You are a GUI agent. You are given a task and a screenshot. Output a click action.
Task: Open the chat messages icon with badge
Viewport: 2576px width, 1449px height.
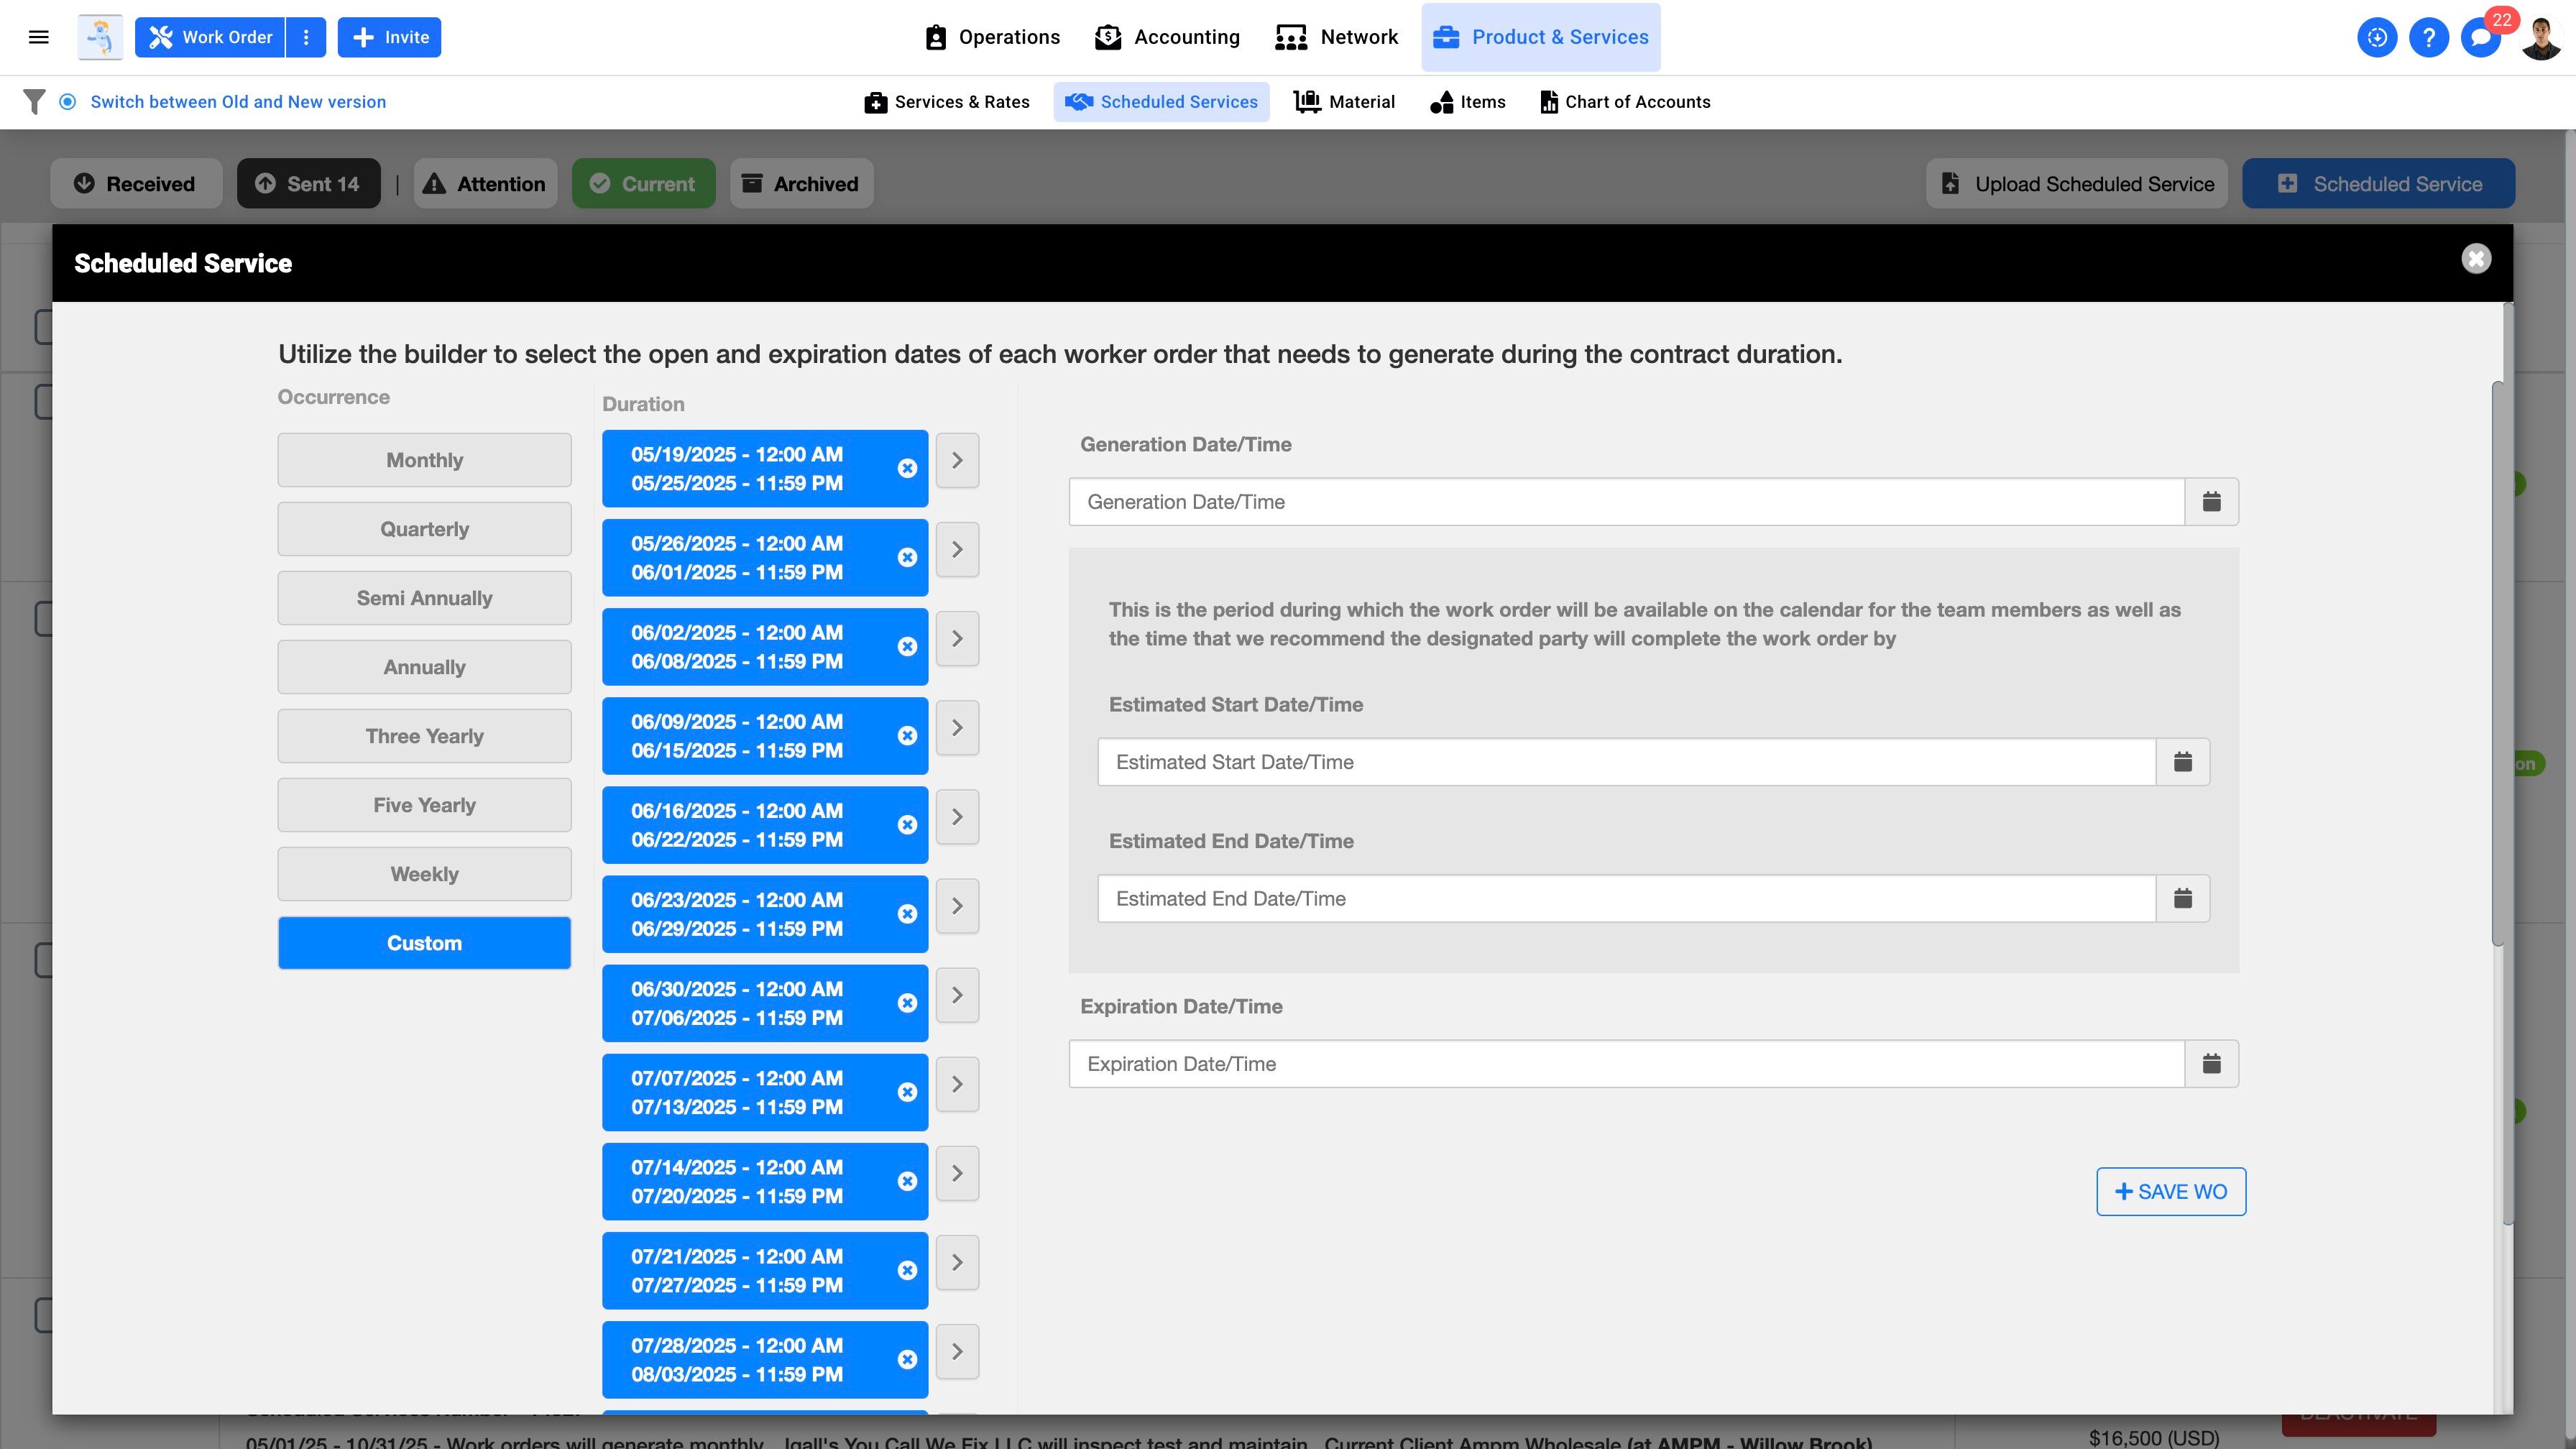[x=2480, y=38]
